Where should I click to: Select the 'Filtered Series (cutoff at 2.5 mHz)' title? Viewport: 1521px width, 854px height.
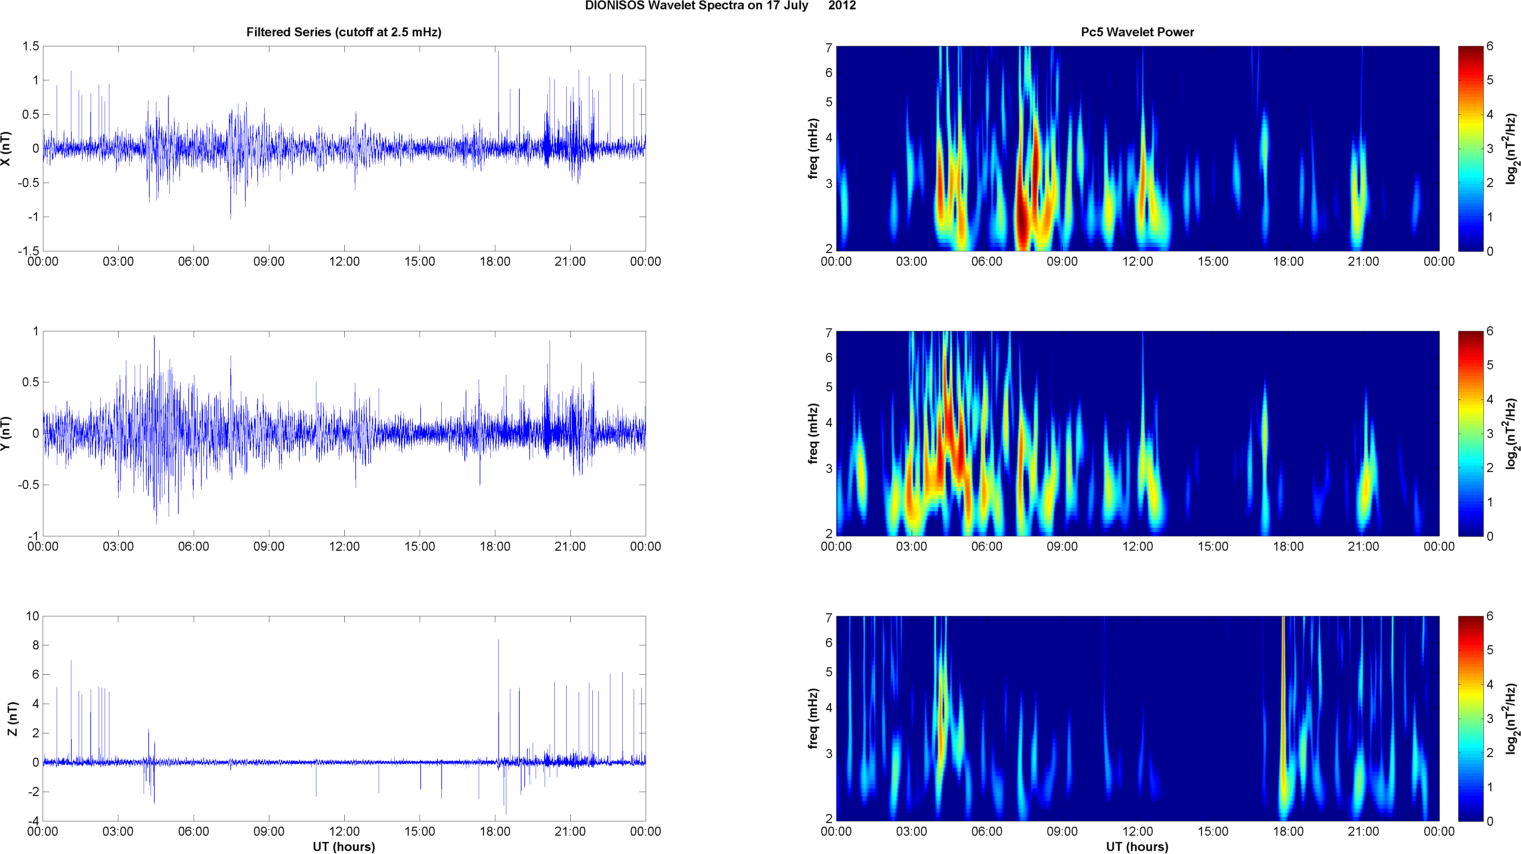344,32
